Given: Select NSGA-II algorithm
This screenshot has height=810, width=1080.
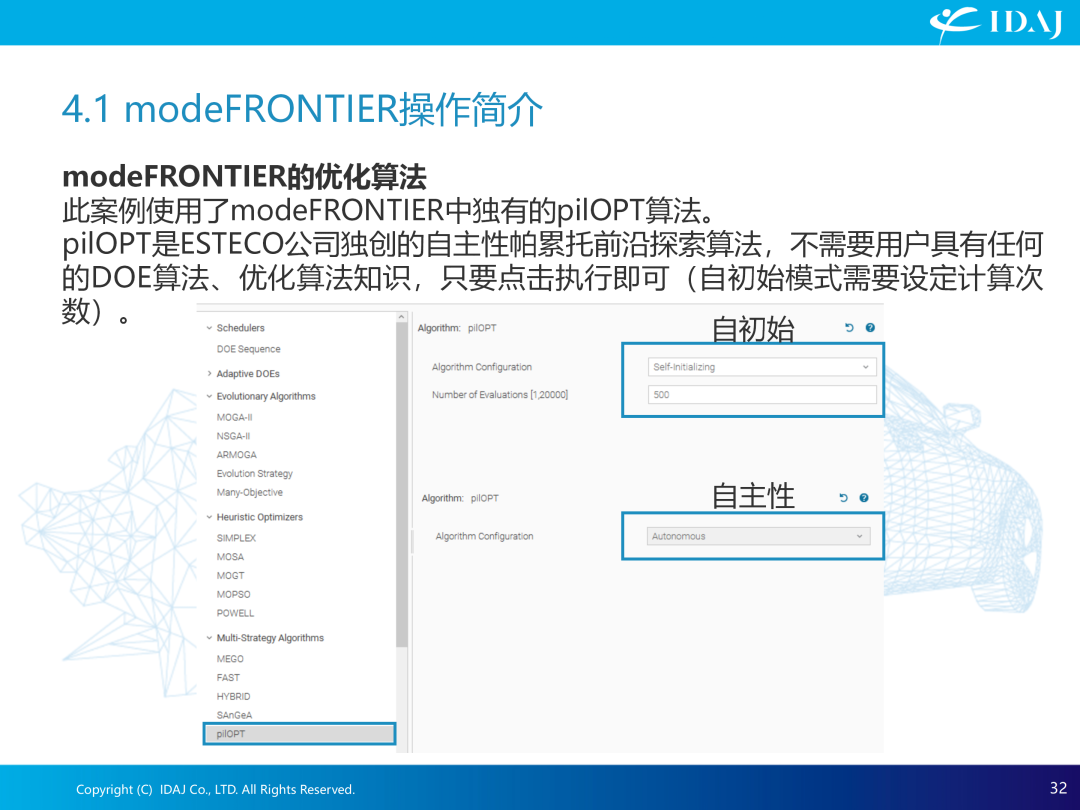Looking at the screenshot, I should pyautogui.click(x=233, y=436).
